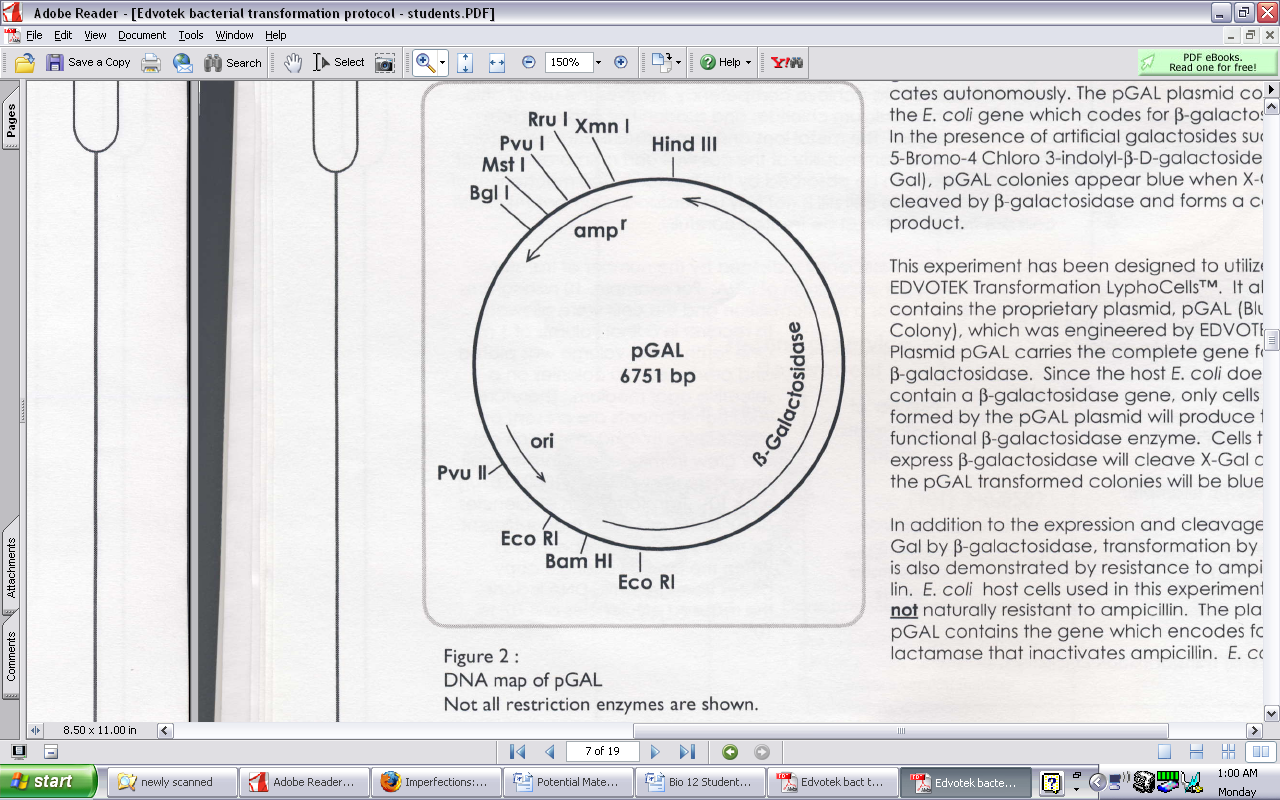The image size is (1280, 800).
Task: Jump to the first page
Action: [517, 752]
